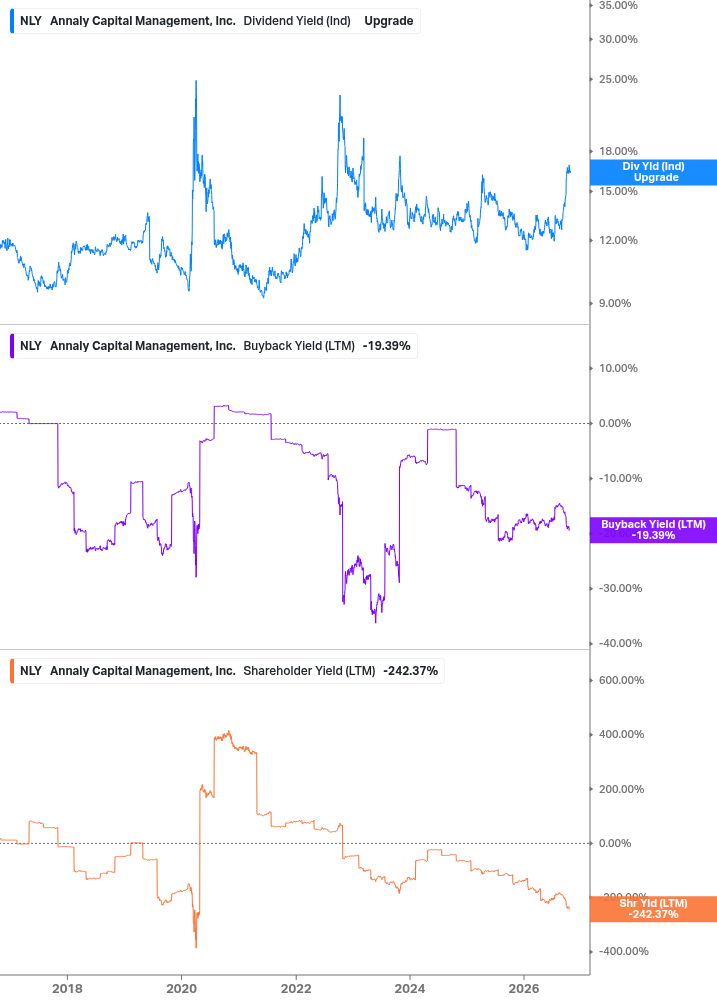Viewport: 717px width, 1005px height.
Task: Click the 2024 label on the time axis
Action: [410, 989]
